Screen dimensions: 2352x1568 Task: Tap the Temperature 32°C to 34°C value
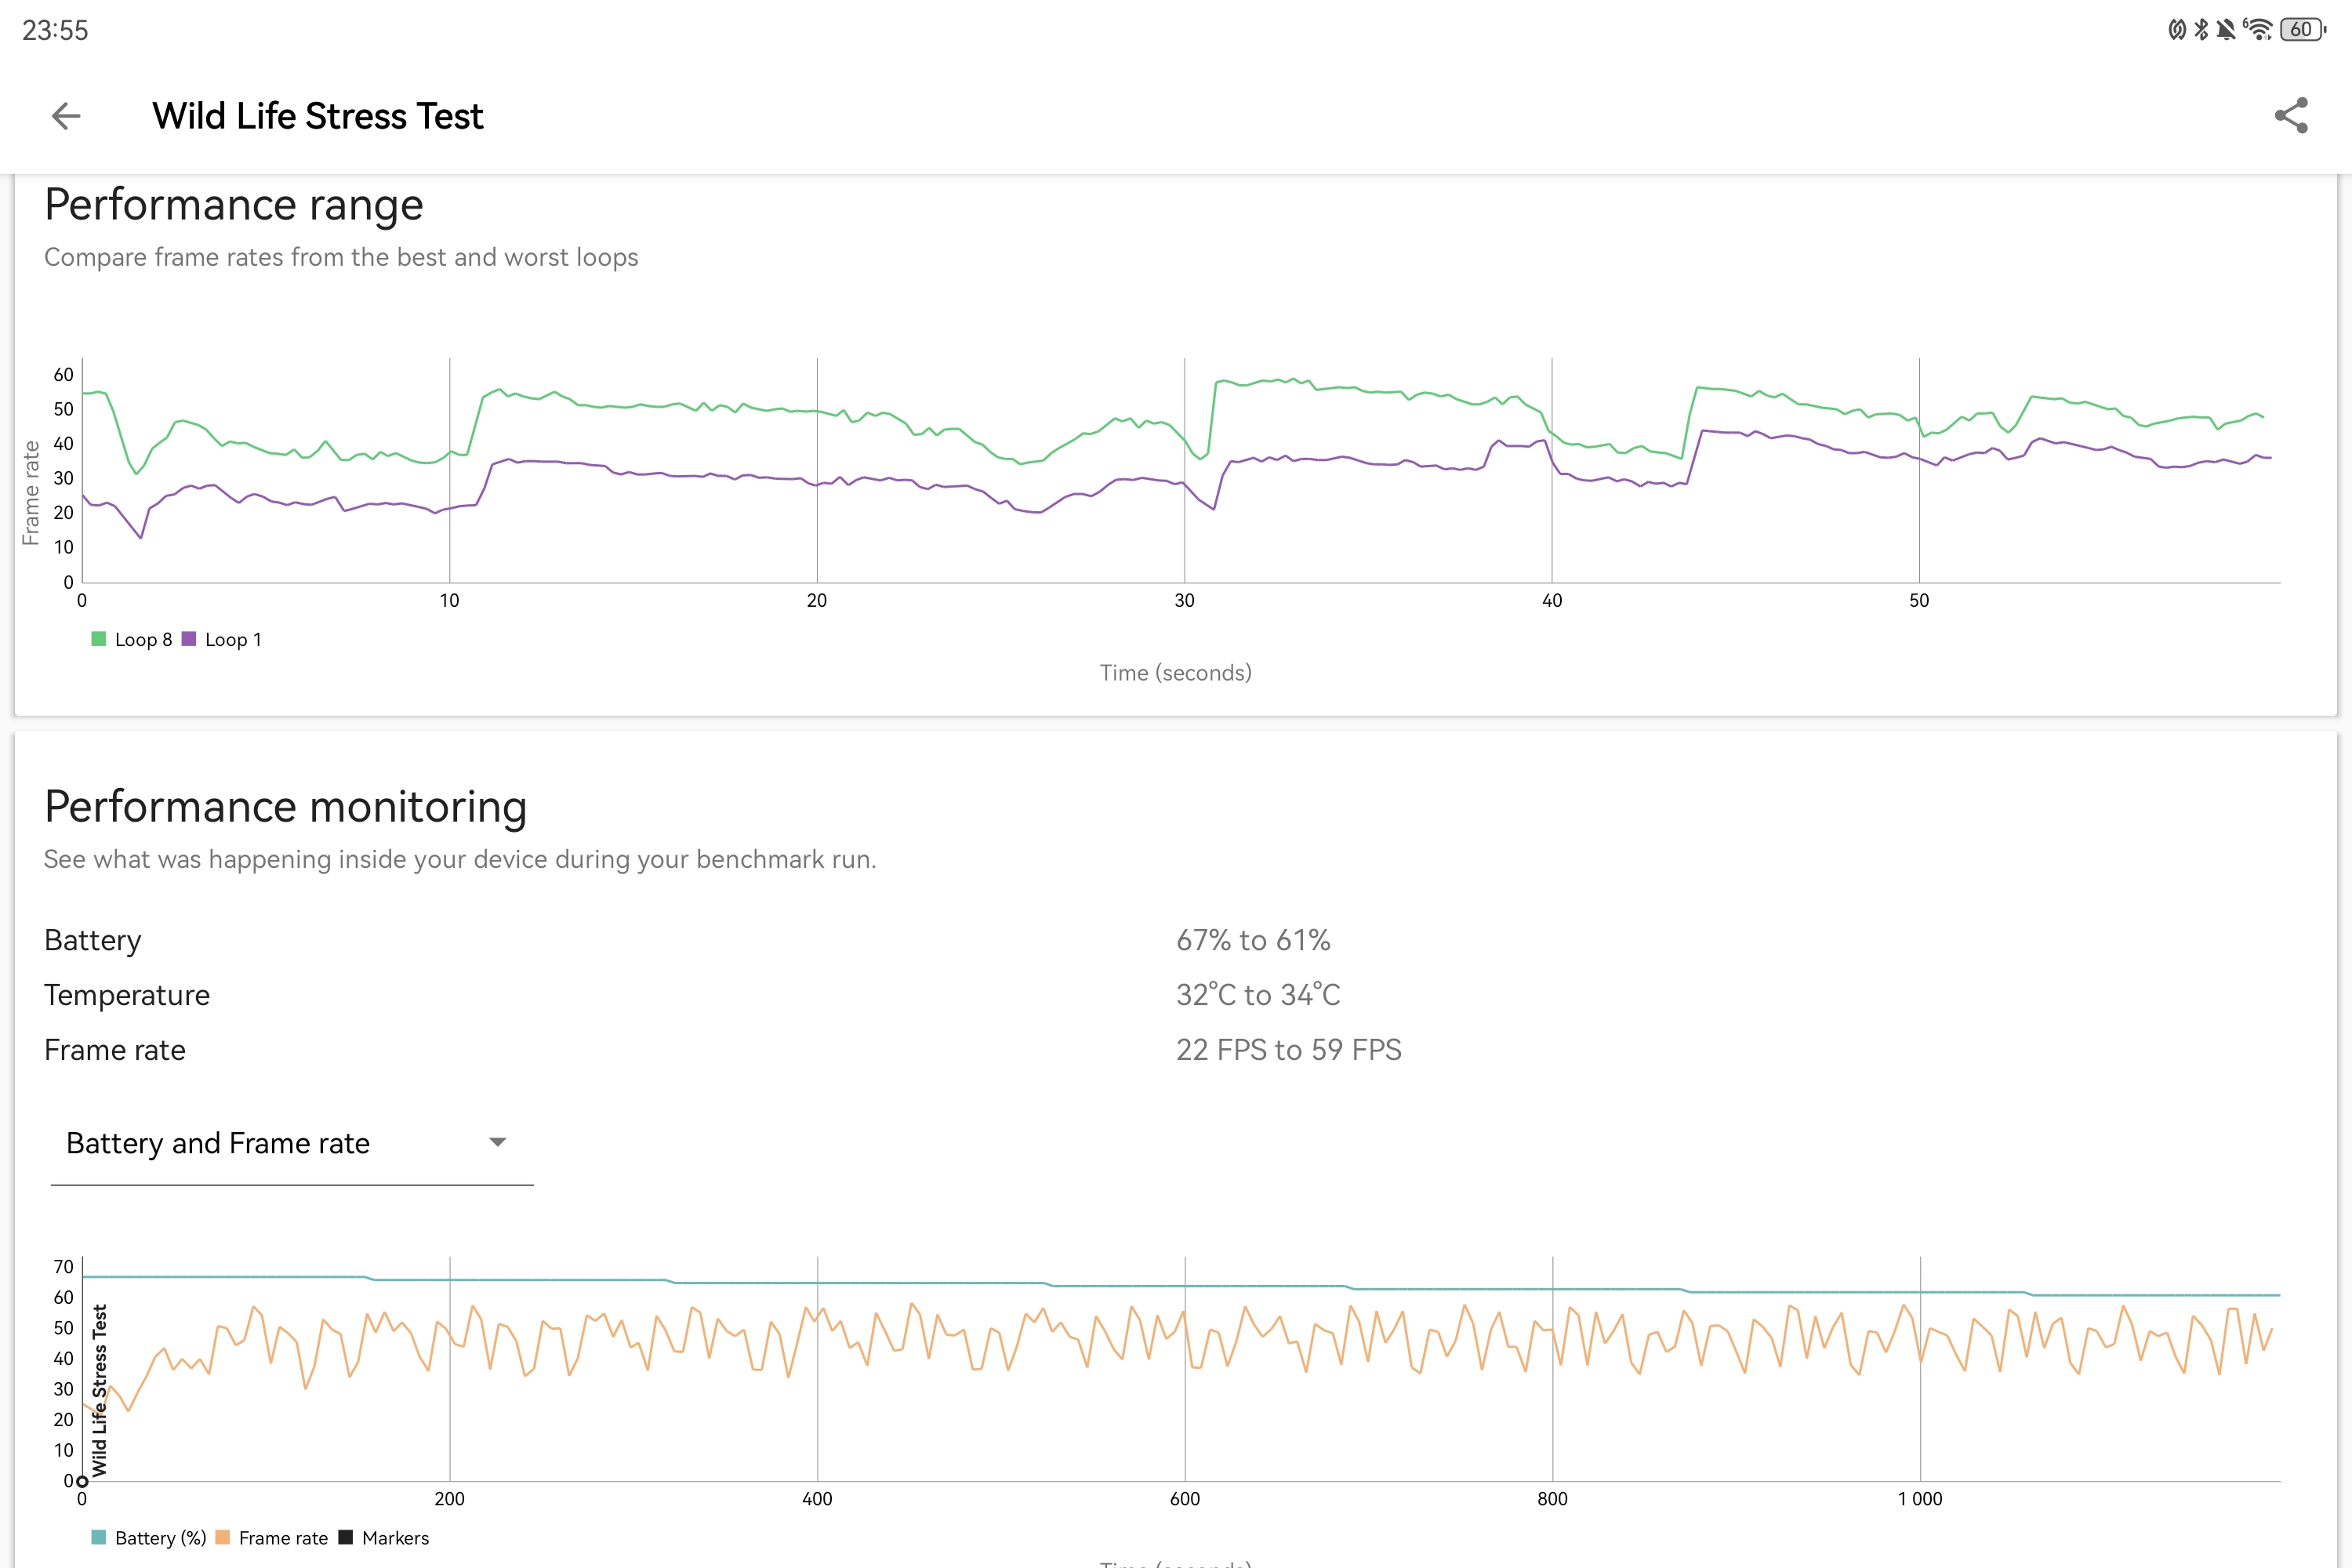point(1258,995)
